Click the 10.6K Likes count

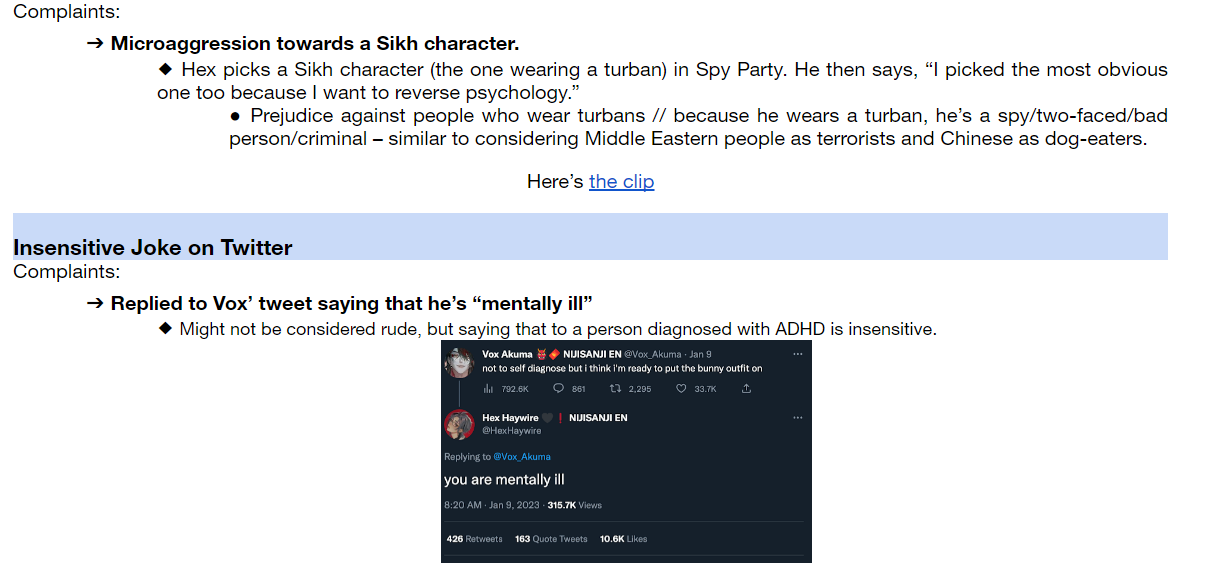(x=623, y=539)
